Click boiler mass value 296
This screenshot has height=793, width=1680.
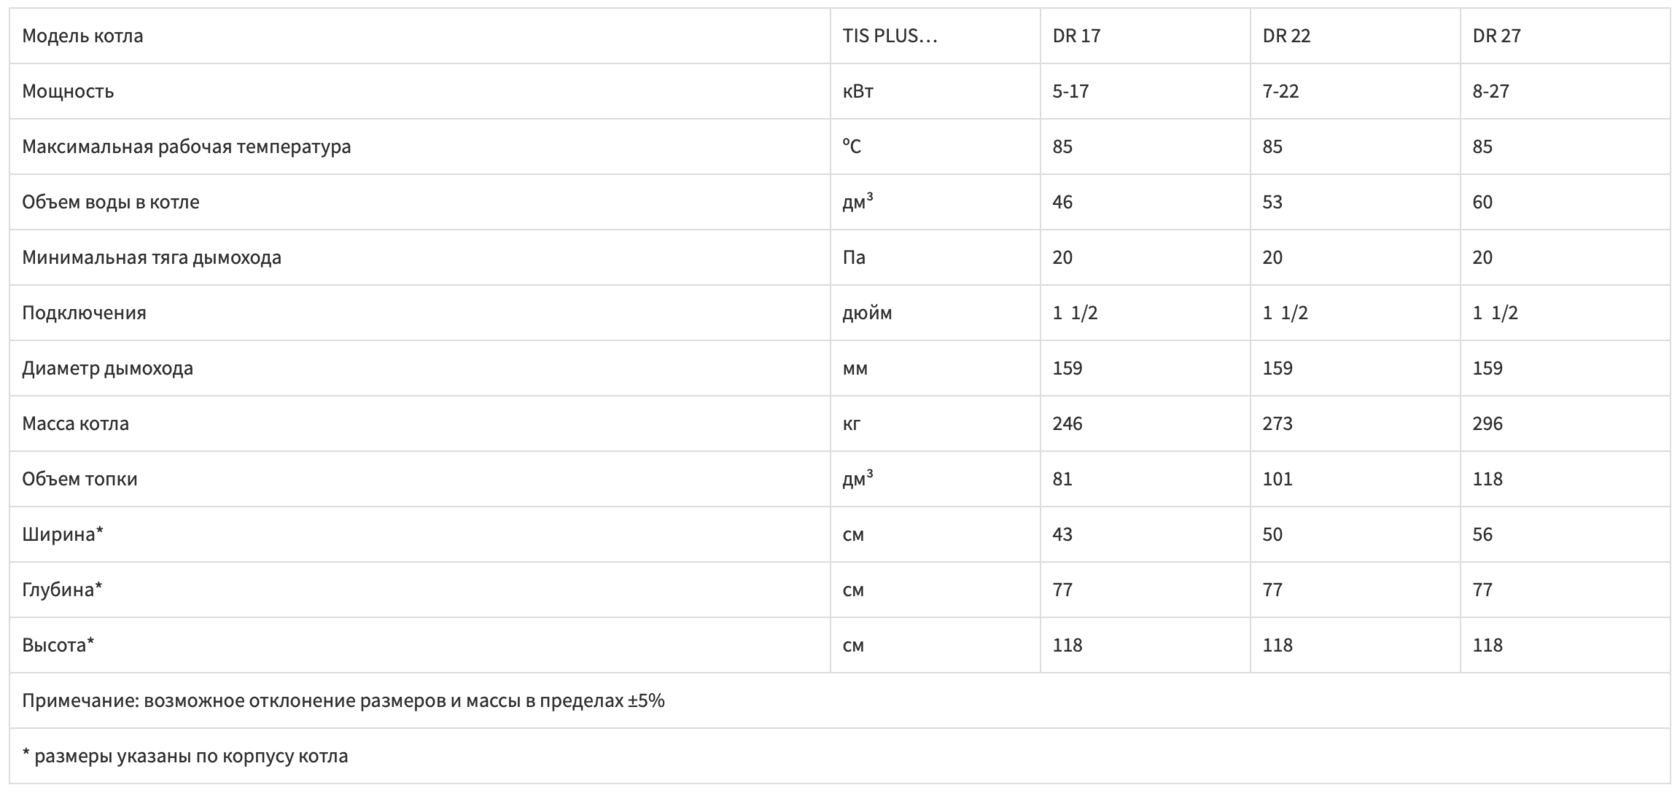pyautogui.click(x=1487, y=424)
